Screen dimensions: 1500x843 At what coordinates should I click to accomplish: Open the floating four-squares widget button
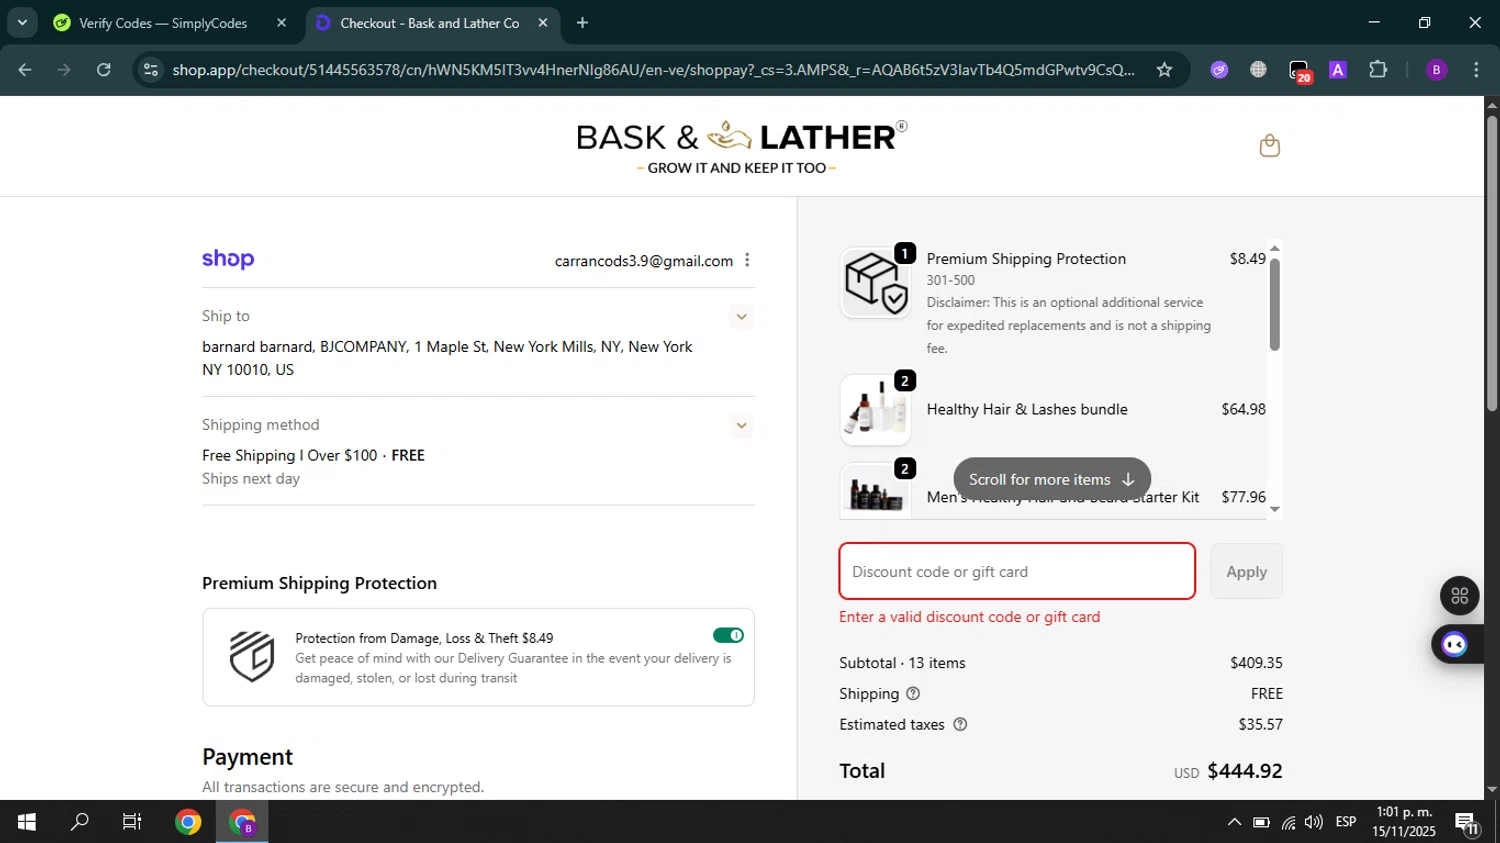(1459, 596)
